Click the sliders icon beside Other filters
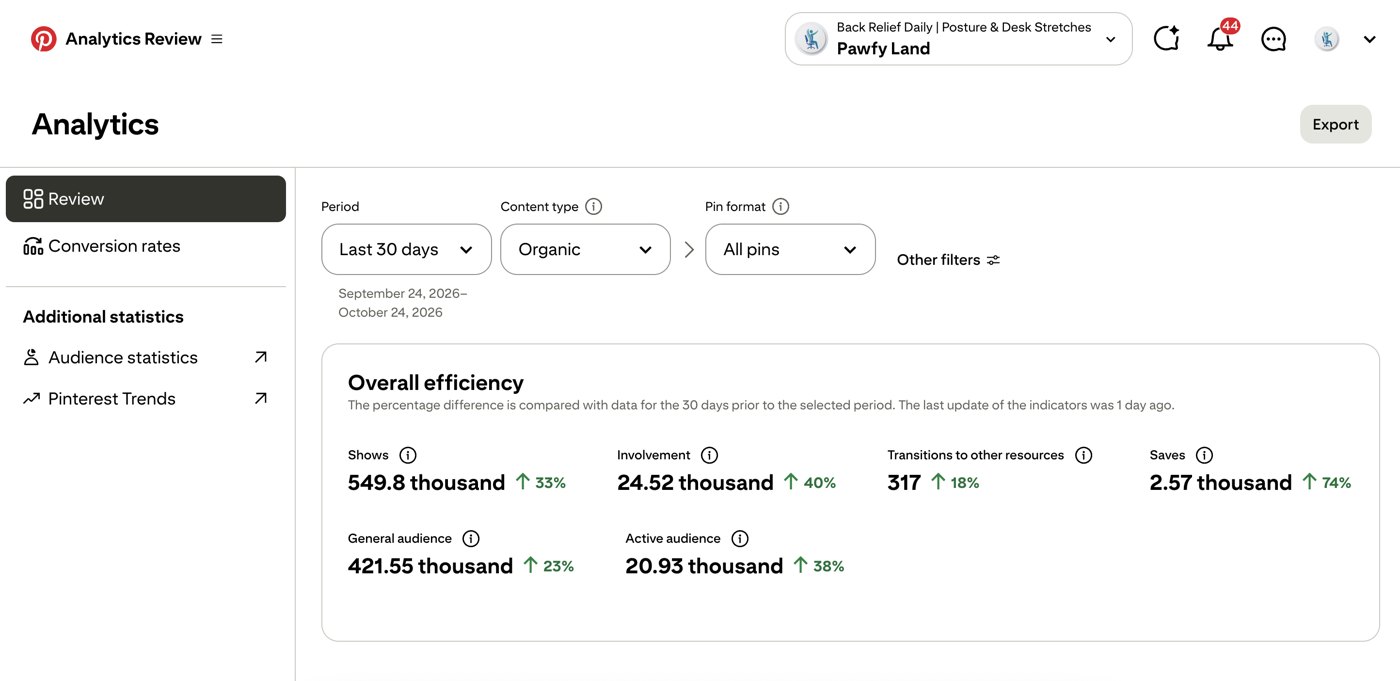The height and width of the screenshot is (681, 1400). (993, 260)
